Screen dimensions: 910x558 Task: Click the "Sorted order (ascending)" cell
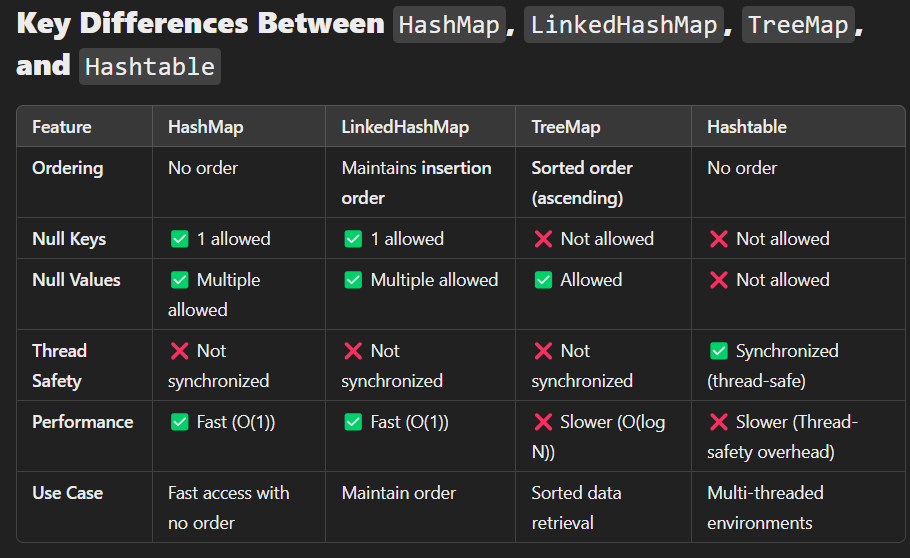pyautogui.click(x=582, y=183)
